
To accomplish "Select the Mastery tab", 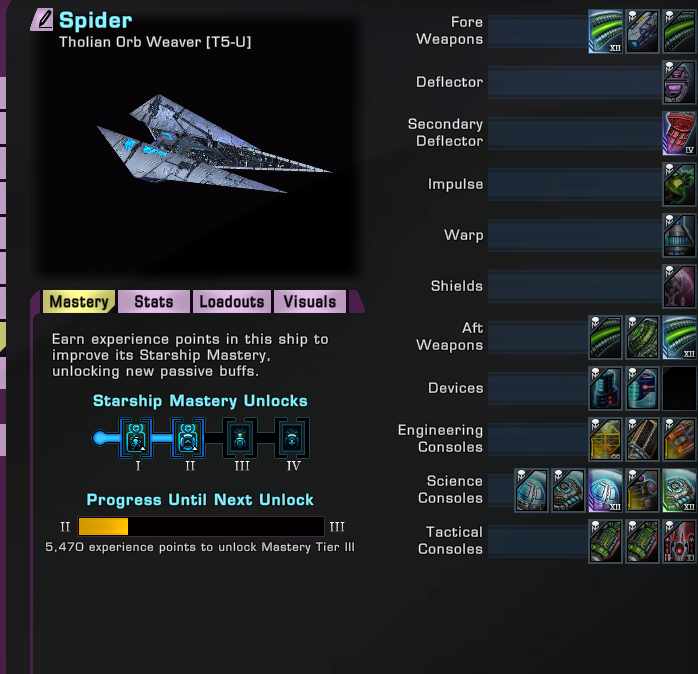I will click(x=79, y=302).
